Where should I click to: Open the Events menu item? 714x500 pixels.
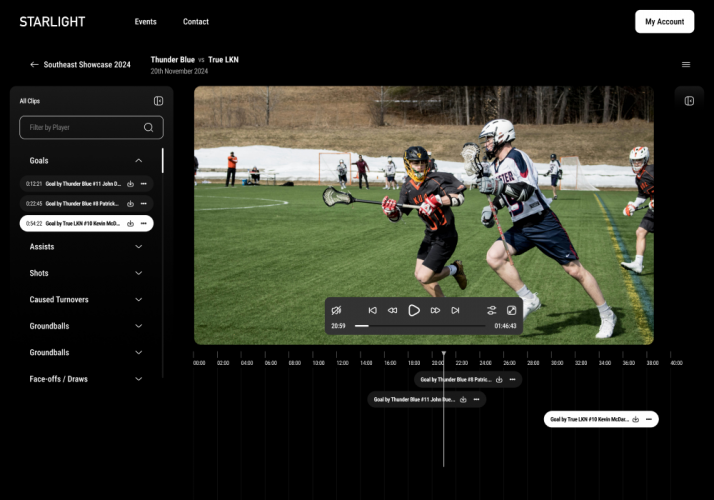tap(145, 21)
